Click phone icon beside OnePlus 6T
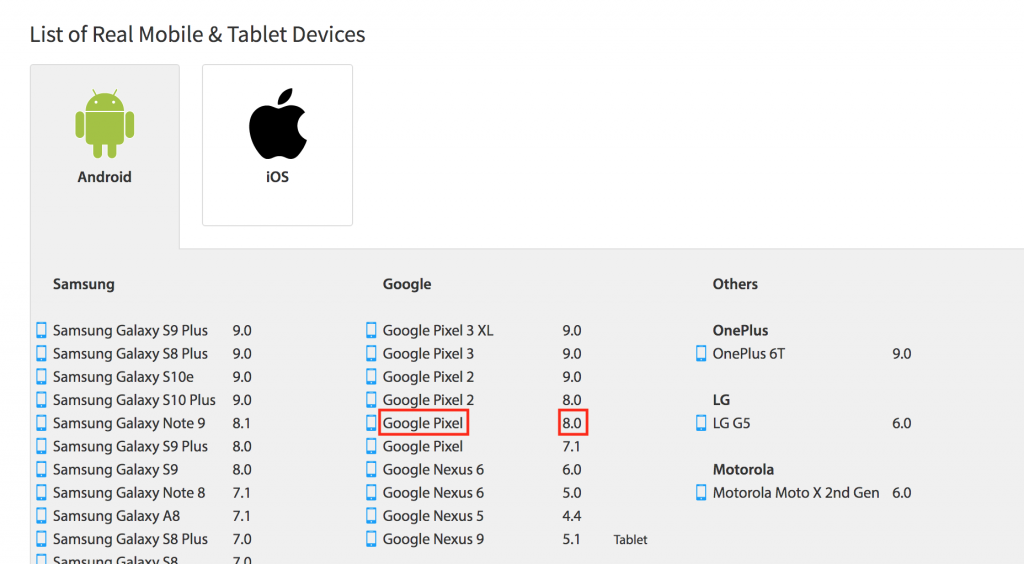This screenshot has height=564, width=1024. 701,353
